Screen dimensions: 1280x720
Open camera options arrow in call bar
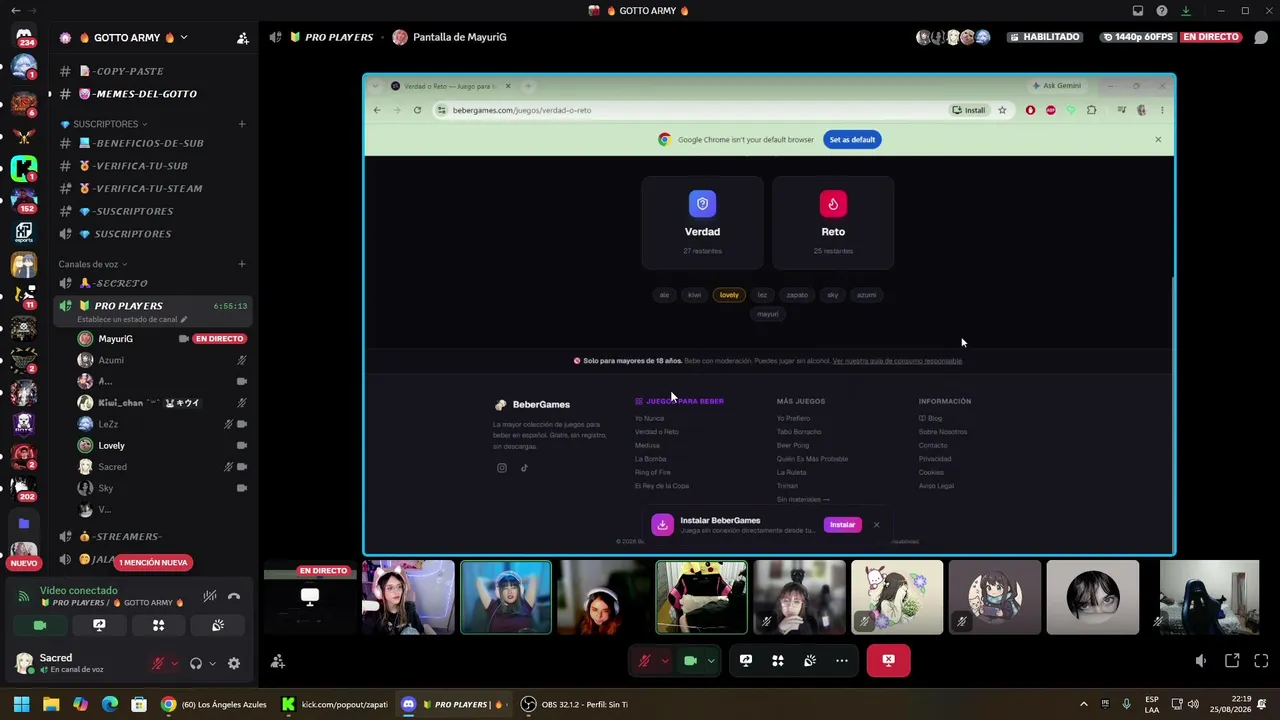pyautogui.click(x=711, y=661)
